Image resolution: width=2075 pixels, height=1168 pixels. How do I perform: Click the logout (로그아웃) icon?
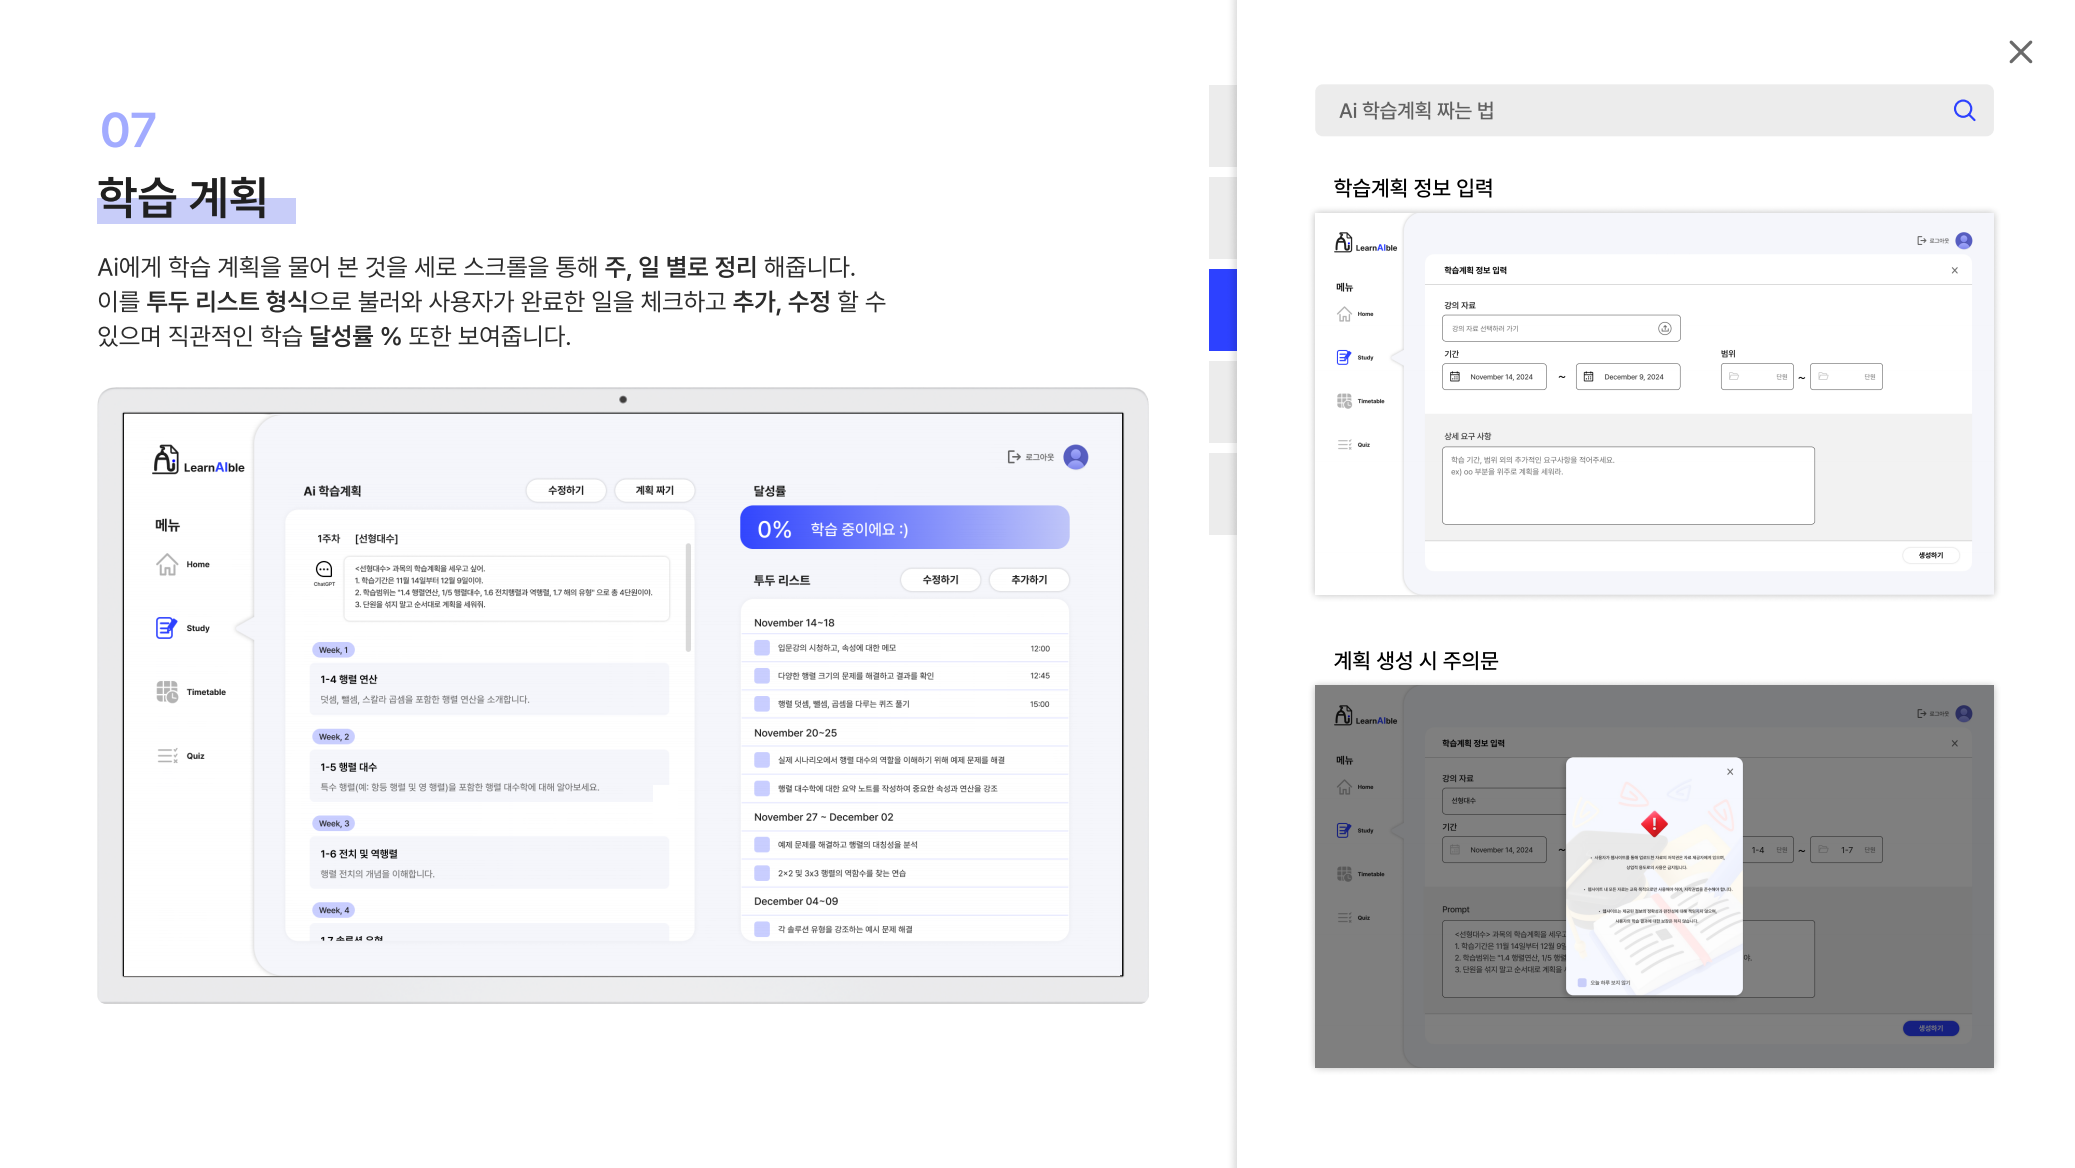1014,457
